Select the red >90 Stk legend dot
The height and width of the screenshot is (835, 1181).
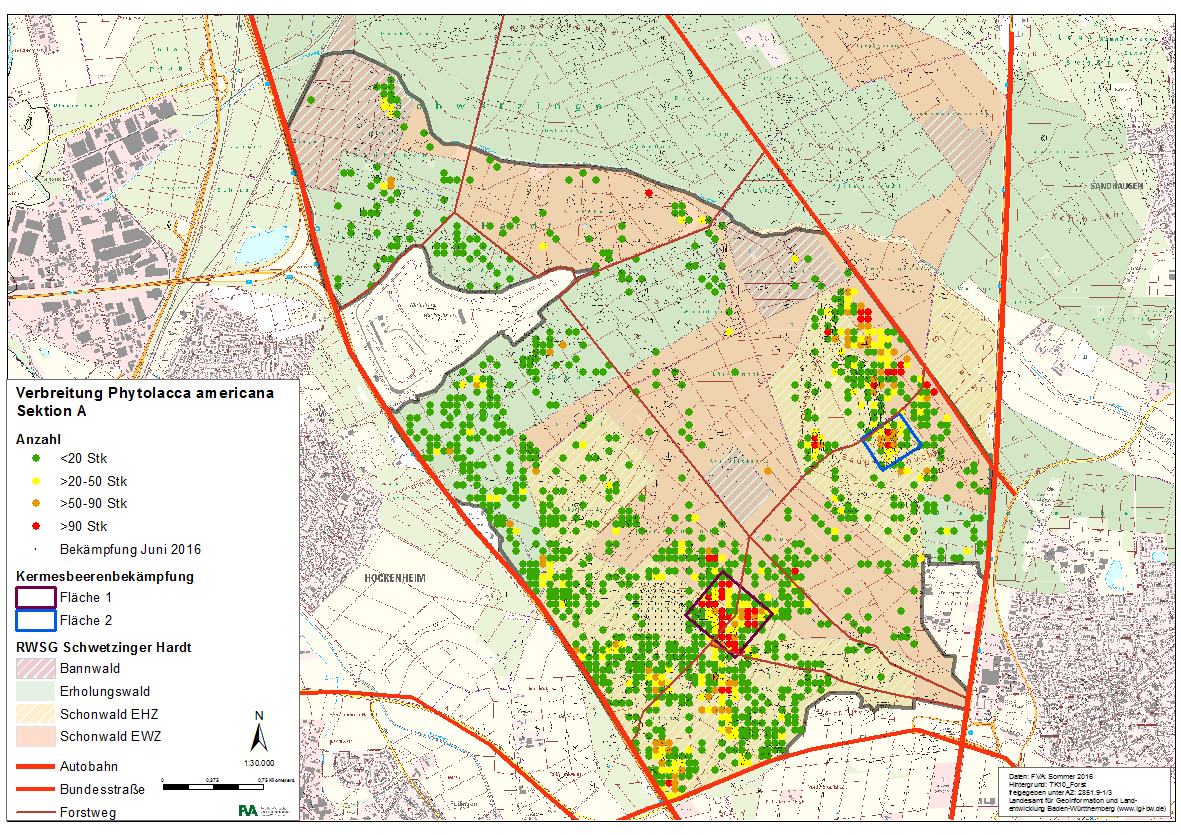point(37,526)
